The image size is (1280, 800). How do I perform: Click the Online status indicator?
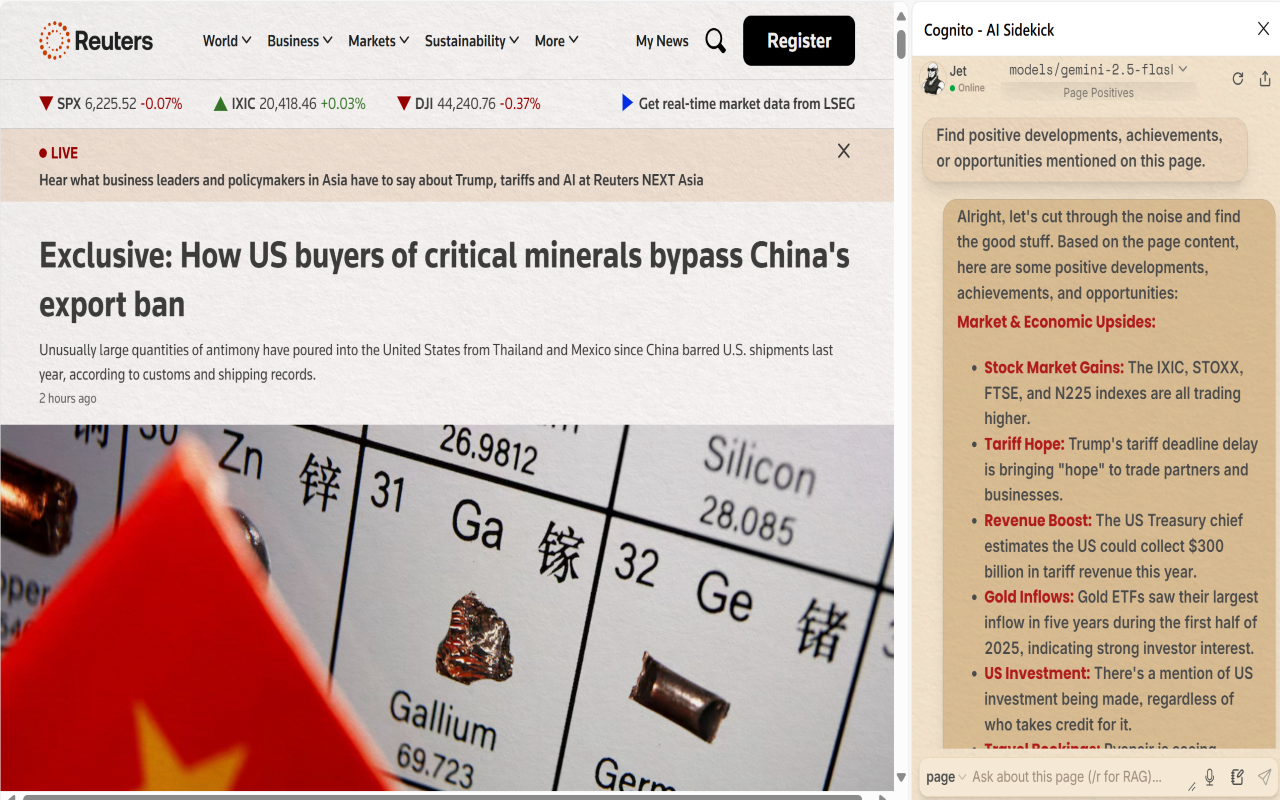(967, 88)
